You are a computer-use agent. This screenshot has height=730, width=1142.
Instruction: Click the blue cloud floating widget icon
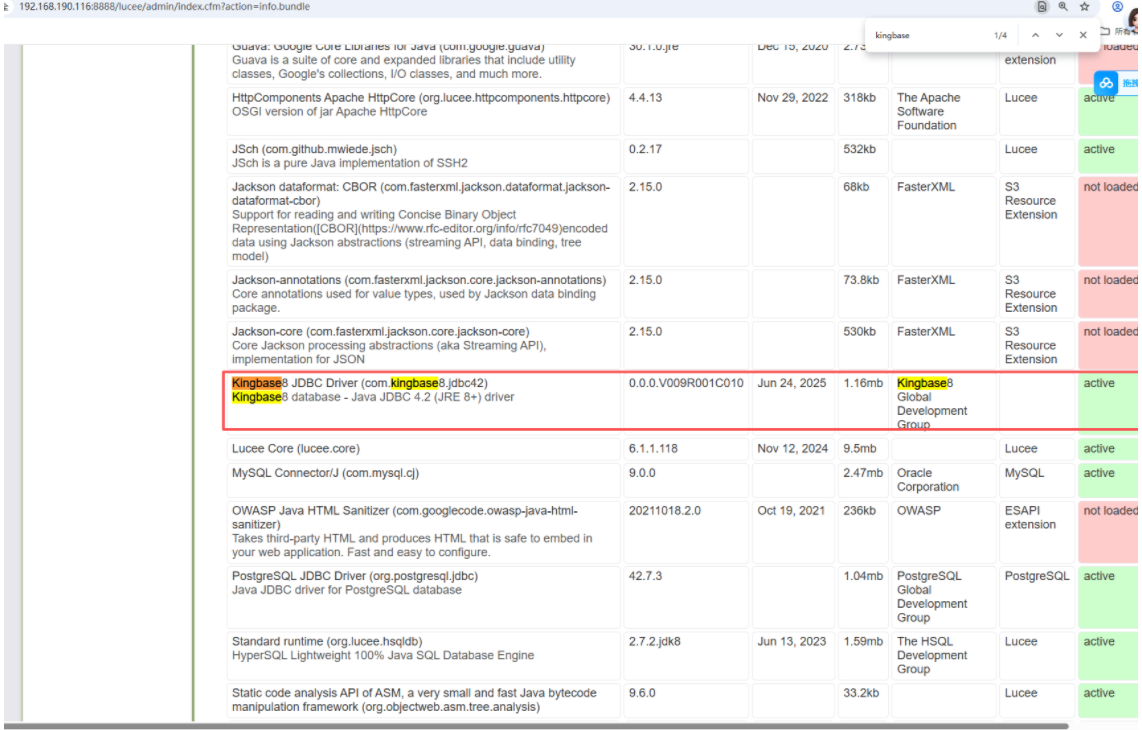pyautogui.click(x=1106, y=83)
